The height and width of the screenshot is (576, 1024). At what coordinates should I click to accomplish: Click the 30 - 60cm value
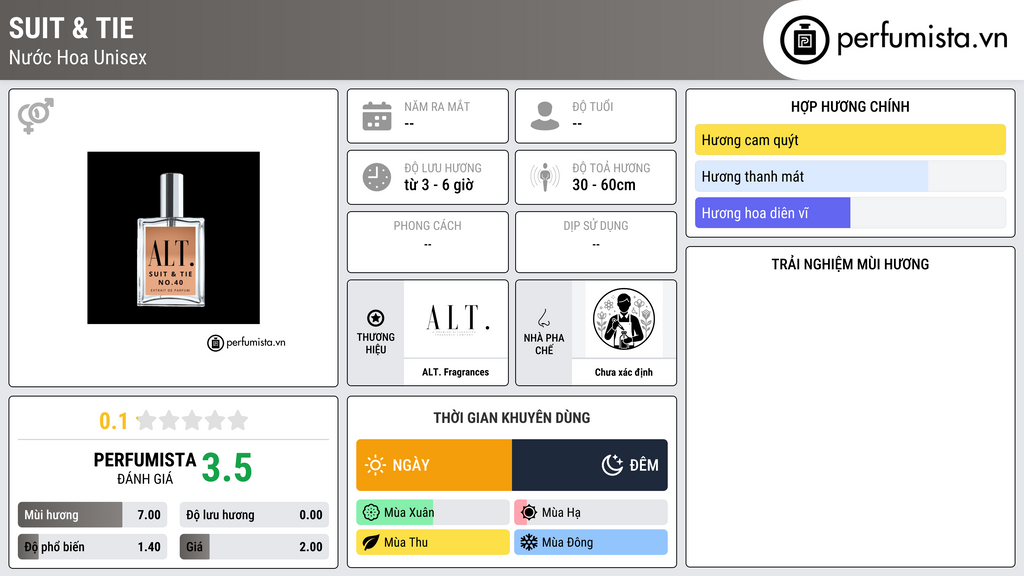point(604,185)
